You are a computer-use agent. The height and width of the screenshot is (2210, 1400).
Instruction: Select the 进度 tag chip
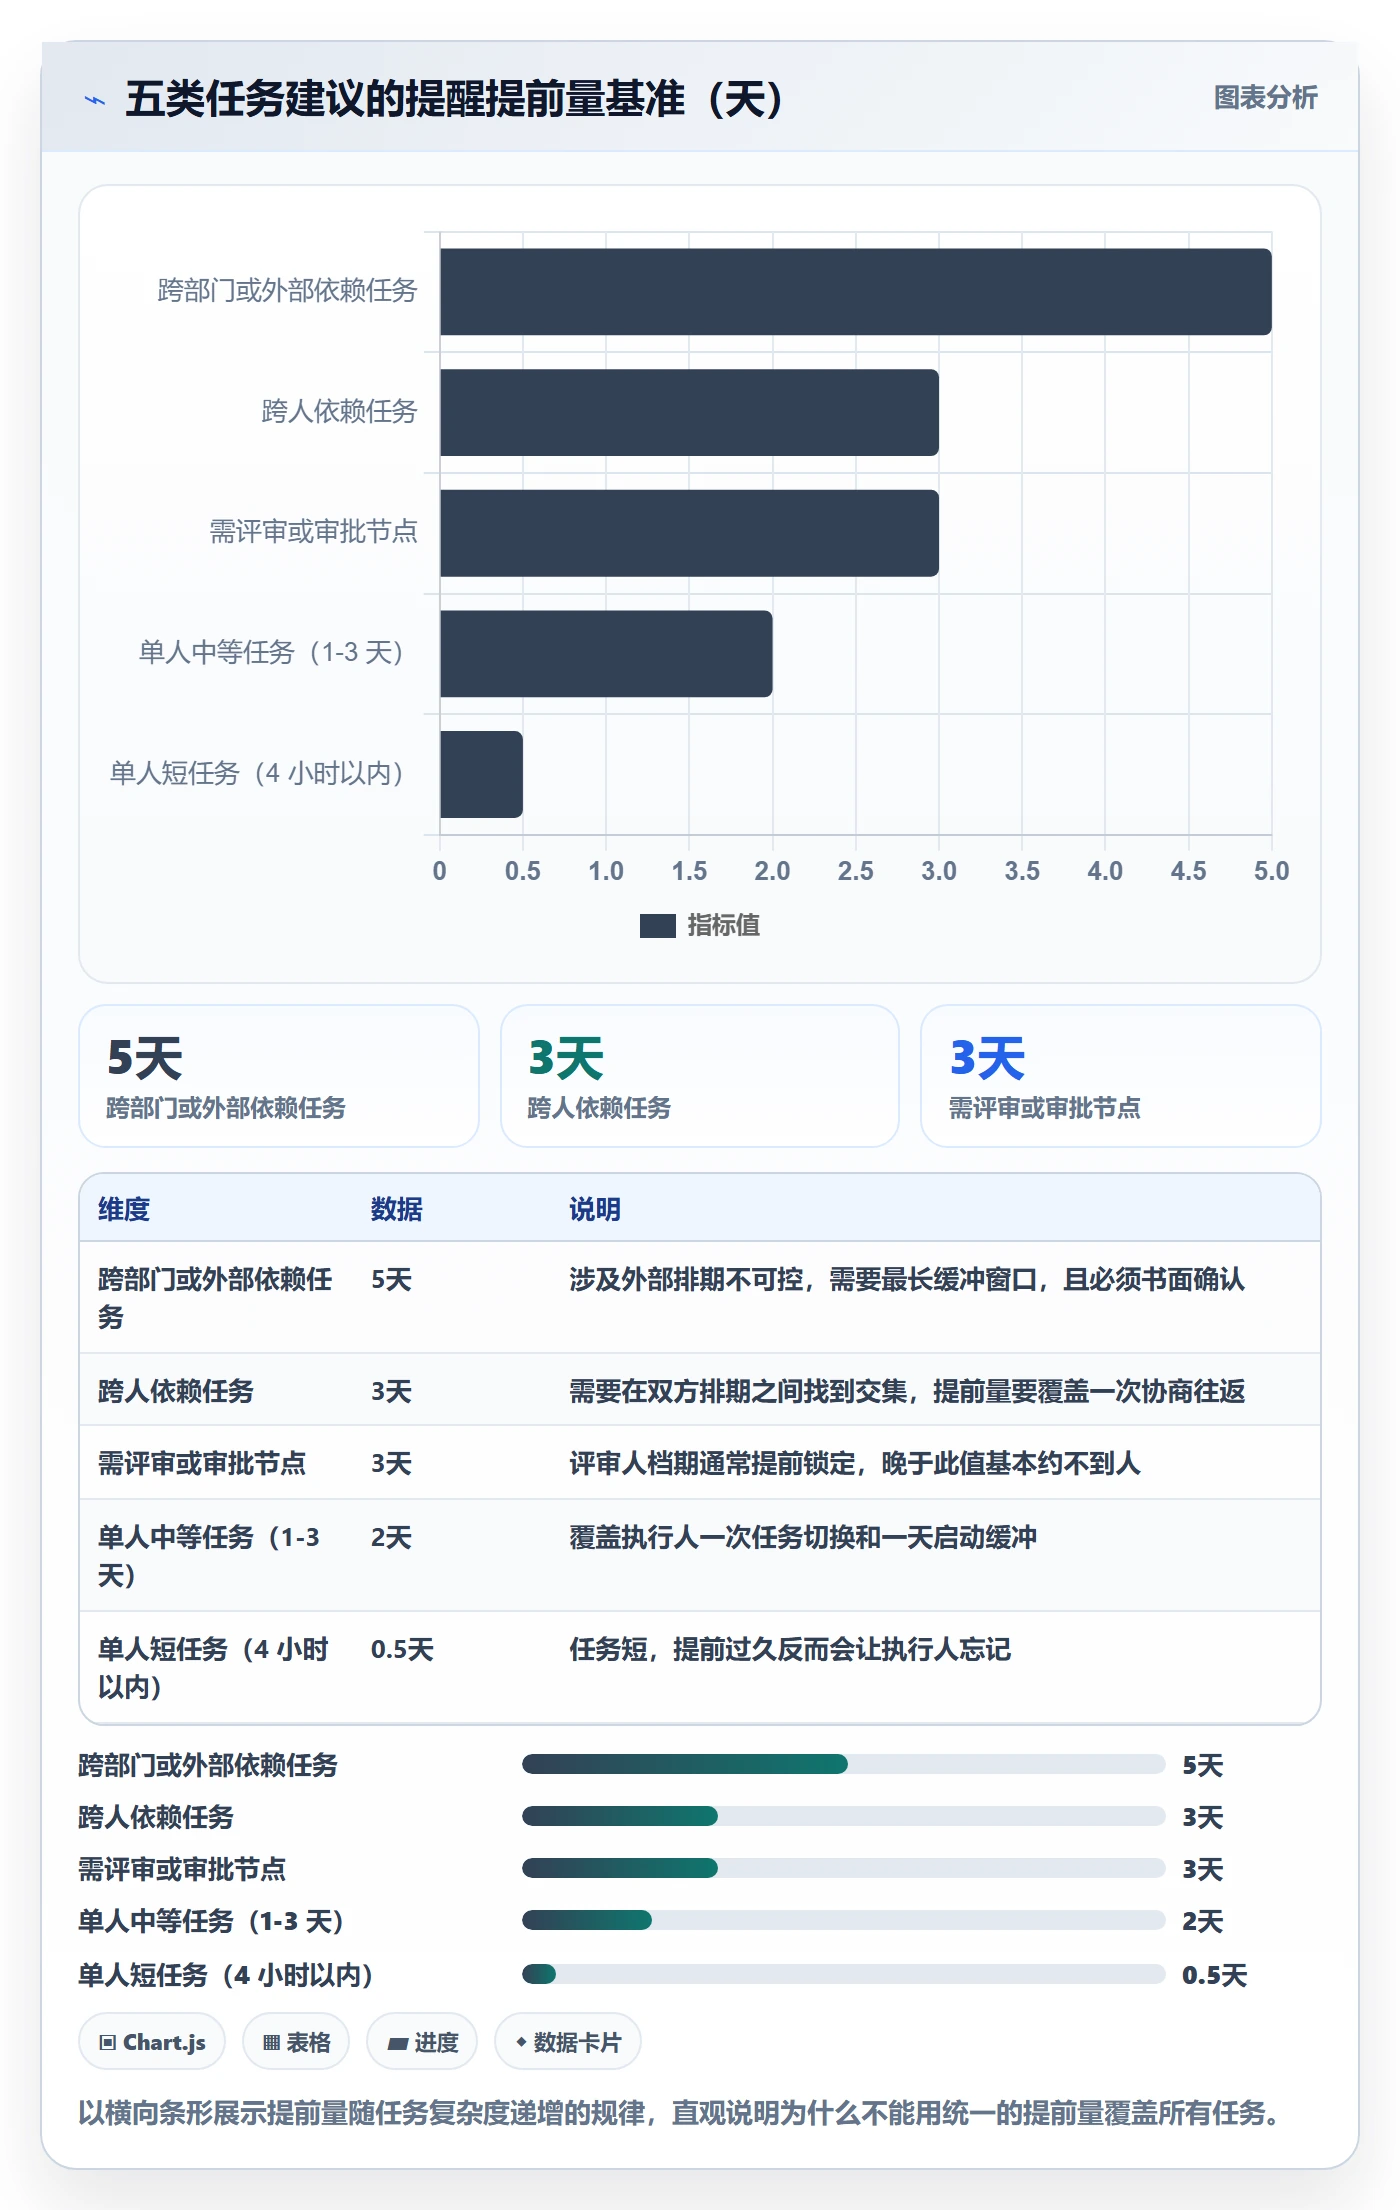[x=422, y=2042]
